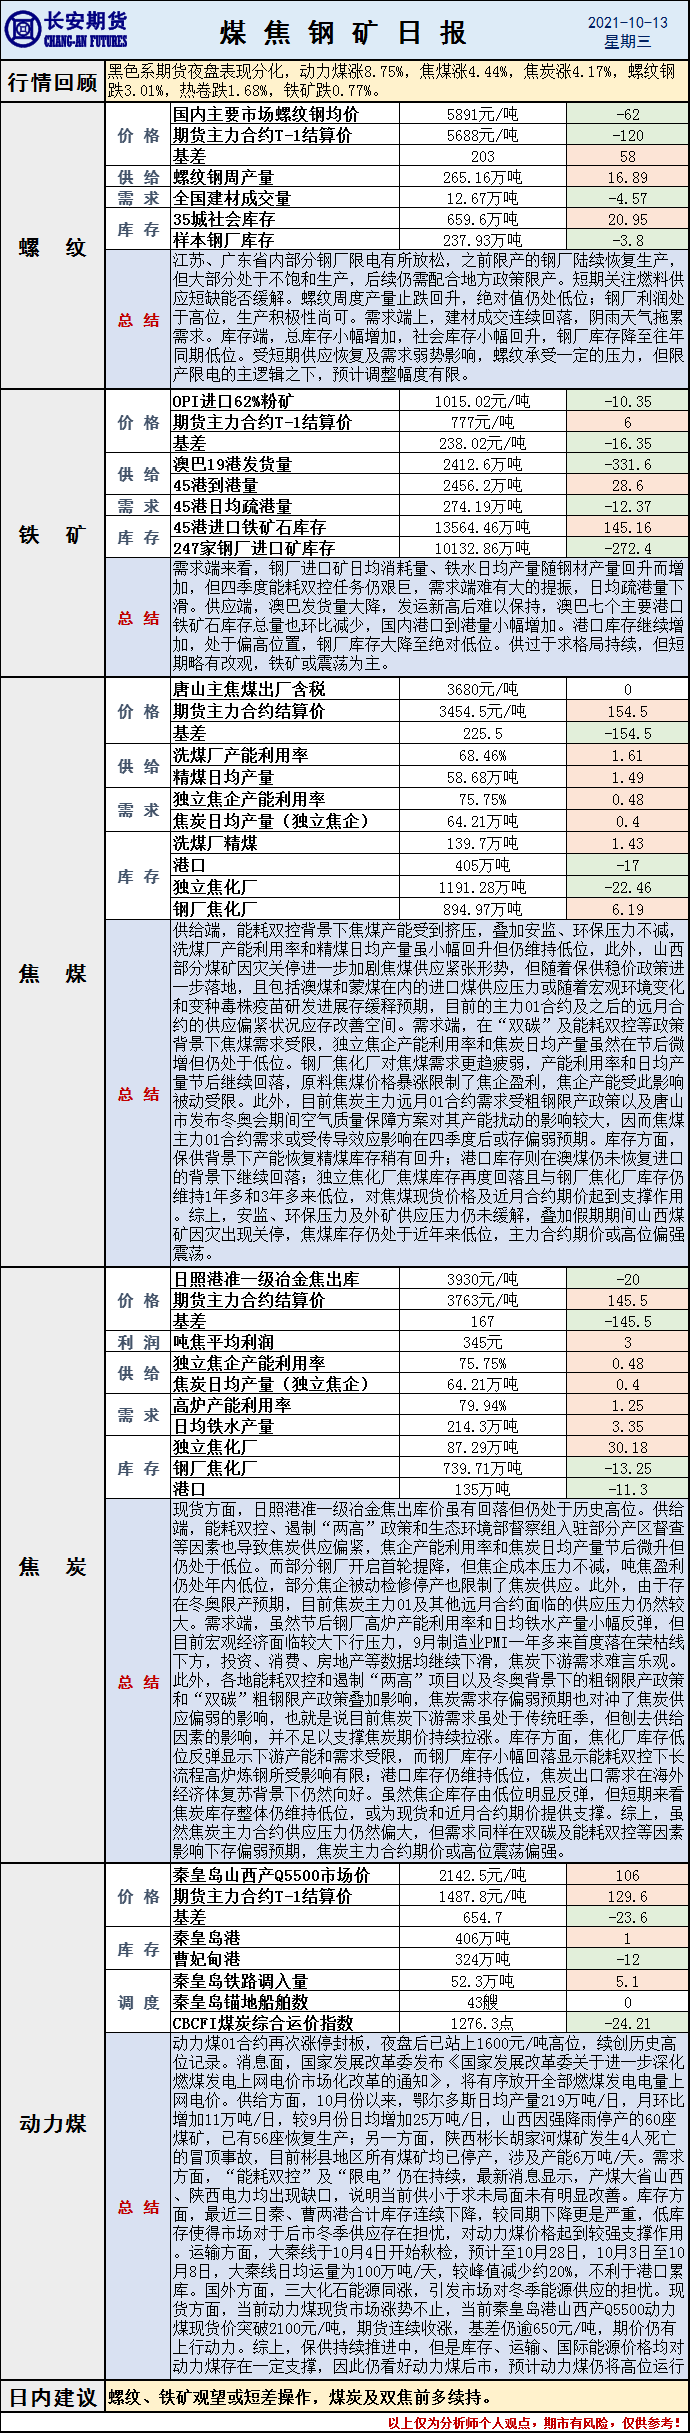Image resolution: width=690 pixels, height=2433 pixels.
Task: Click the green -62 change cell
Action: [x=627, y=114]
